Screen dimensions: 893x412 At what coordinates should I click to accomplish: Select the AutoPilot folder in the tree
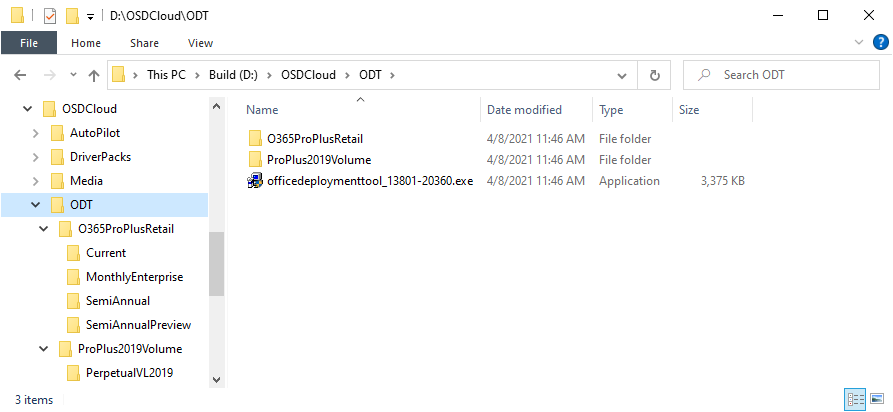(x=95, y=133)
